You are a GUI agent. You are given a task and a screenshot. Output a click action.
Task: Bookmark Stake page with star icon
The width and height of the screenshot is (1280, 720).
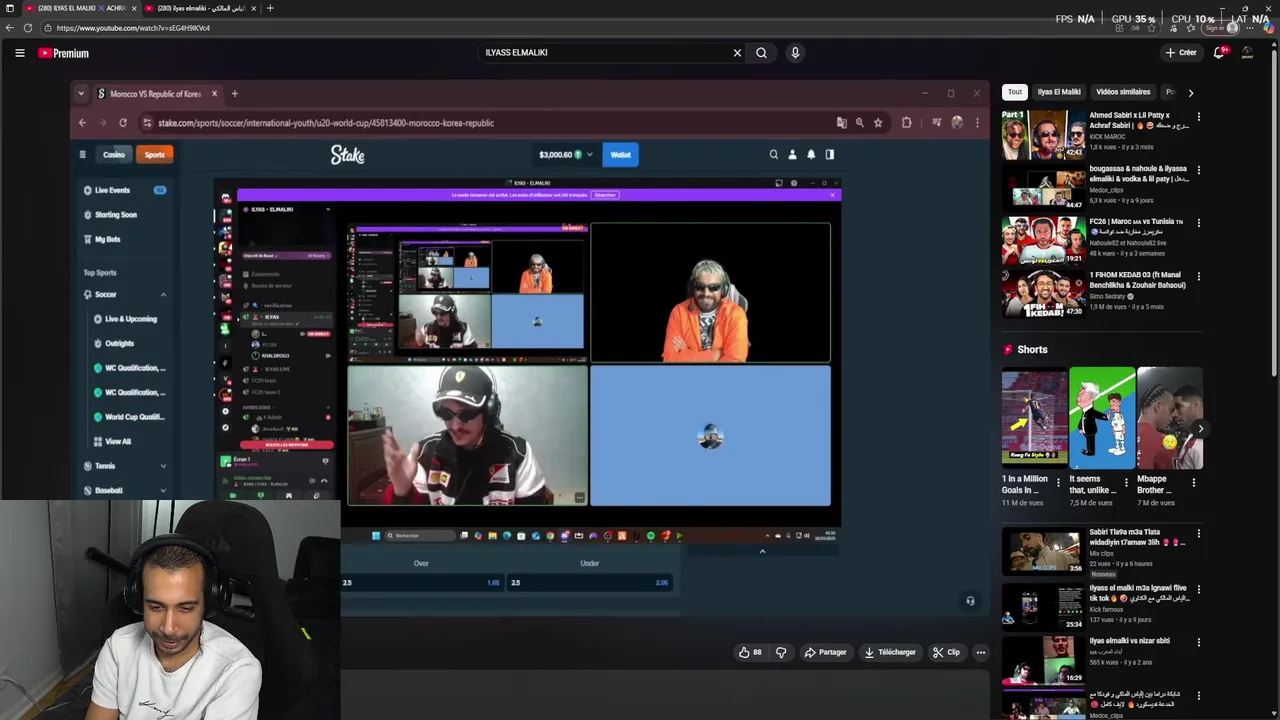point(878,123)
